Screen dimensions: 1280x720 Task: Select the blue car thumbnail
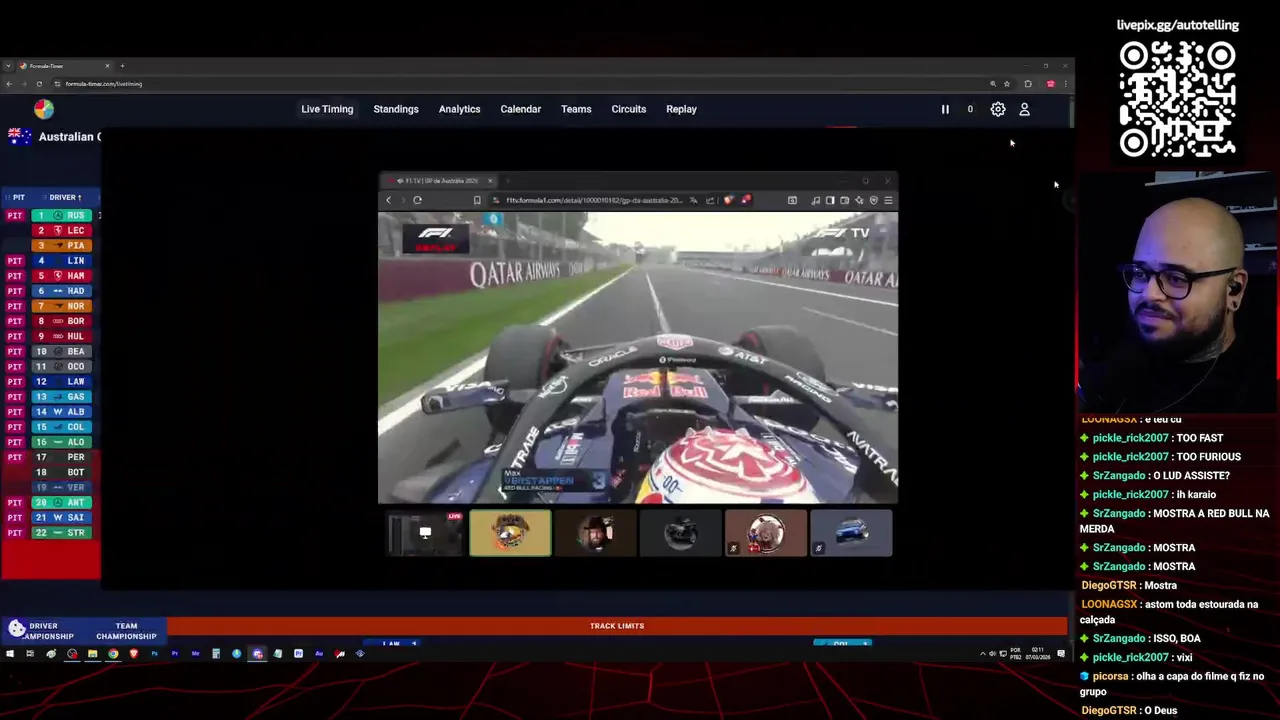click(851, 533)
